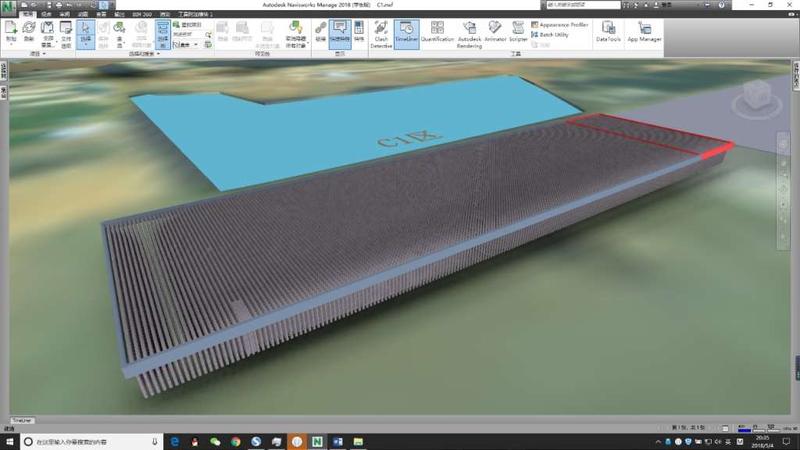Open the Scripter tool
Screen dimensions: 800x450
pos(518,34)
